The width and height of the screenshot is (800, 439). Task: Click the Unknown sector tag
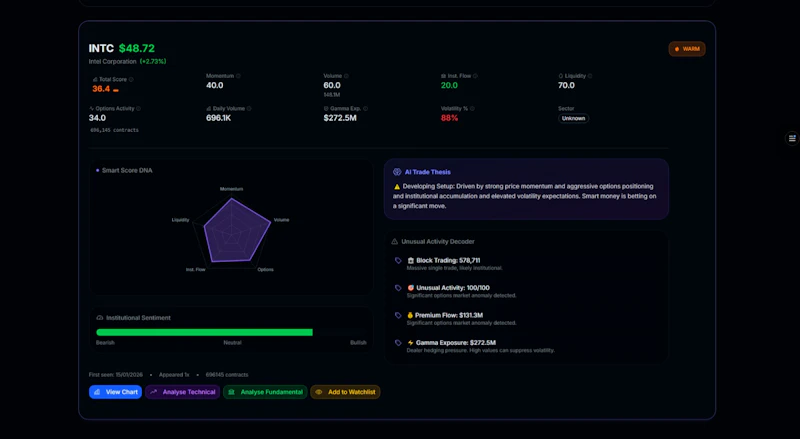(x=573, y=118)
